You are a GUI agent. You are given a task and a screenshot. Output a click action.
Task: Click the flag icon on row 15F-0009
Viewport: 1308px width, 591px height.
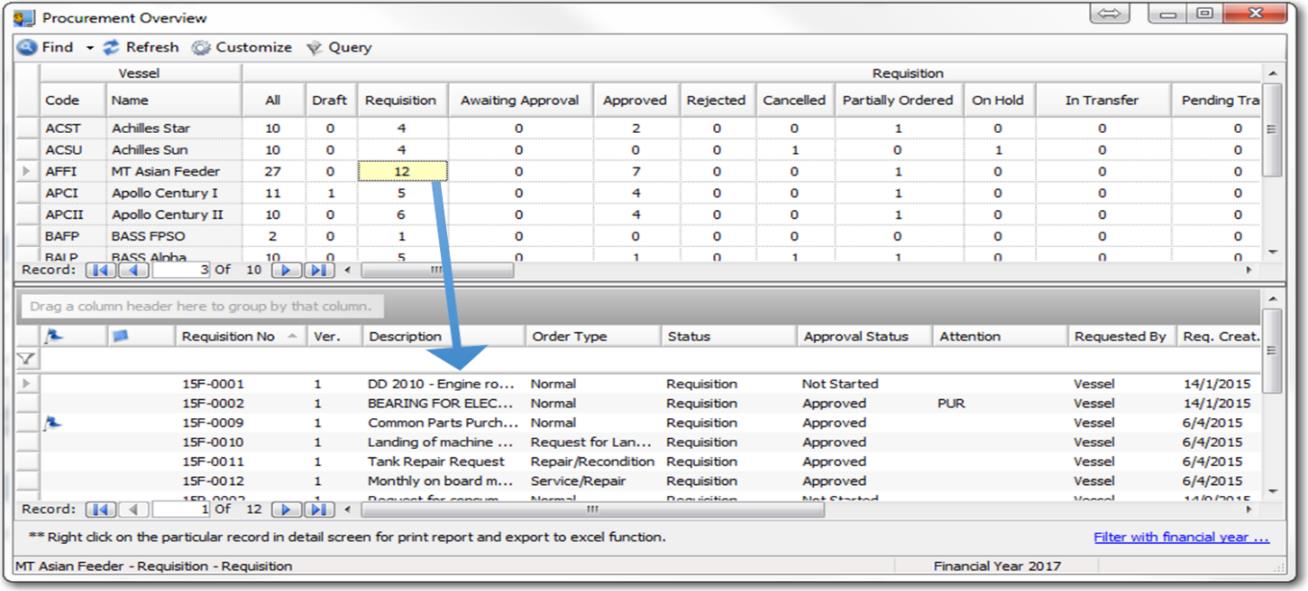[52, 423]
